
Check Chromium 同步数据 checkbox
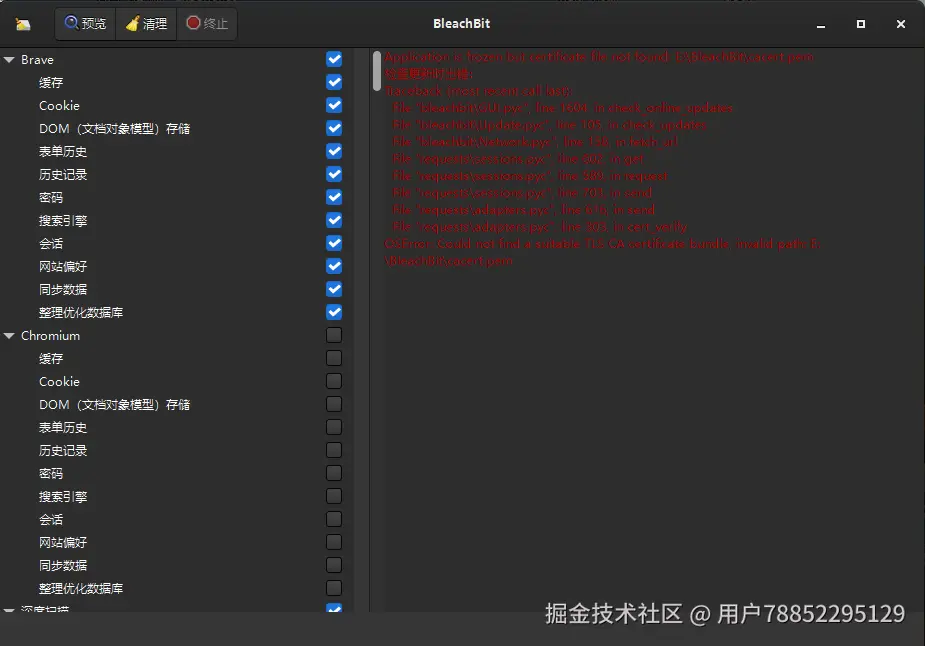coord(334,565)
